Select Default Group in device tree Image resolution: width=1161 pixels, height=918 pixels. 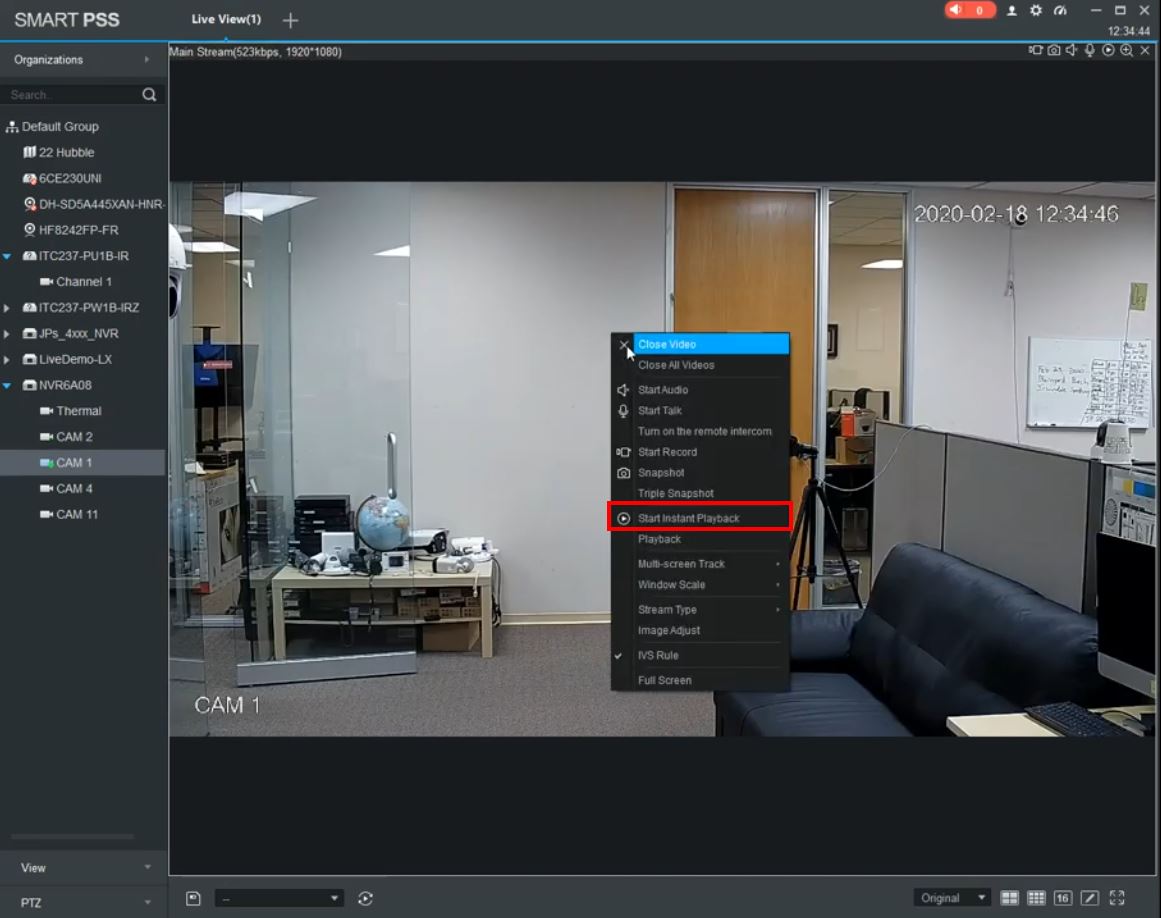tap(60, 127)
